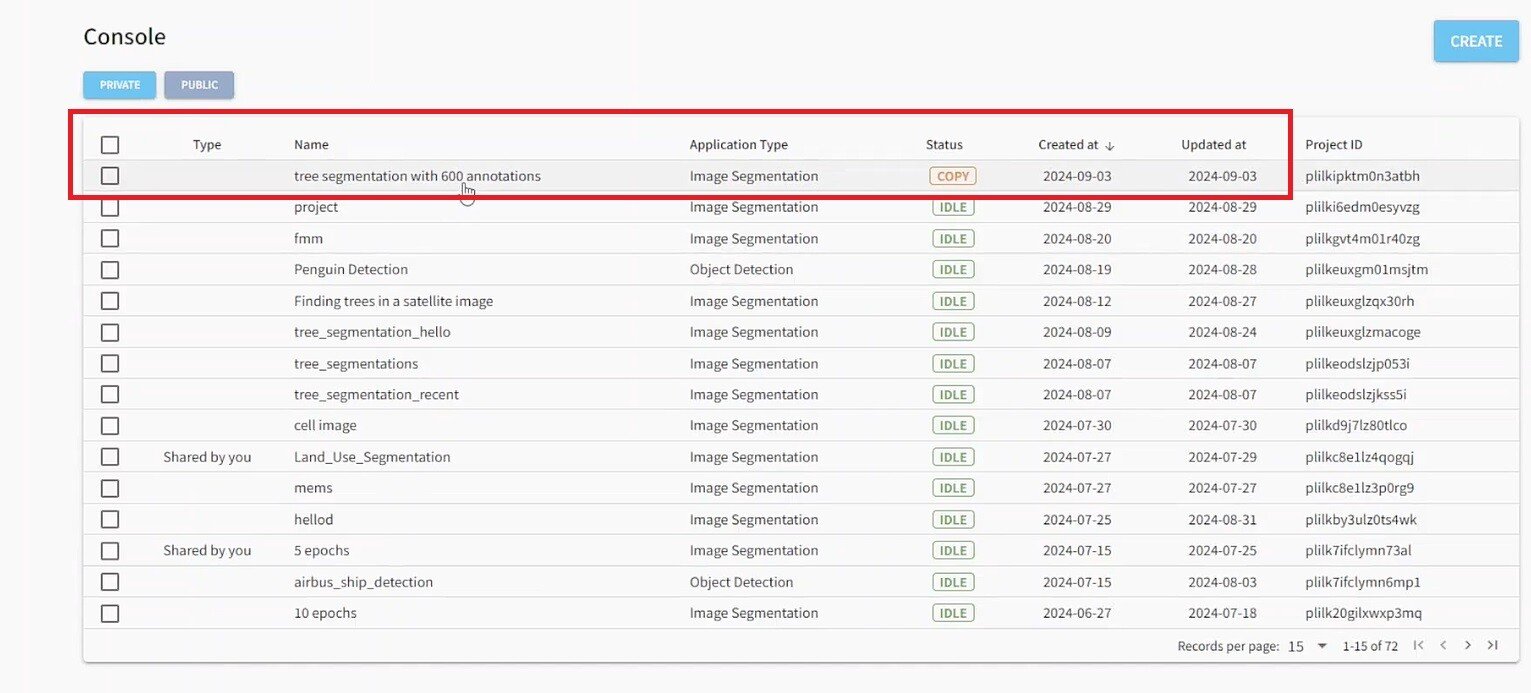Screen dimensions: 1531x693
Task: Tick the checkbox for the Land_Use_Segmentation row
Action: (110, 457)
